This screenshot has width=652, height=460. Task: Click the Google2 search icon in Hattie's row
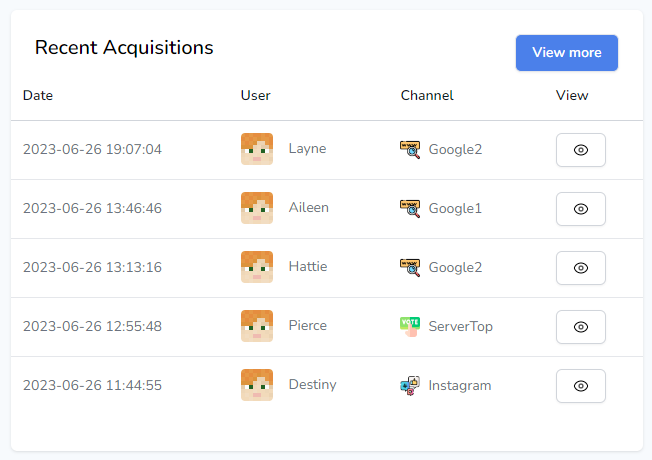[x=410, y=268]
